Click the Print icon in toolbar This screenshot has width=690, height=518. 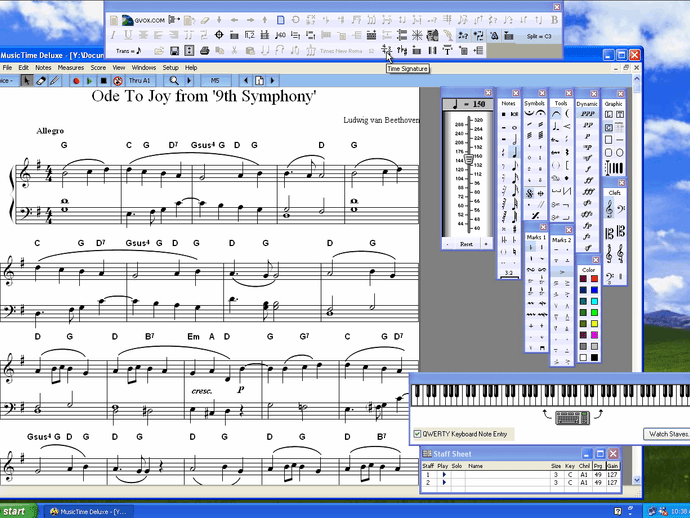tap(204, 51)
